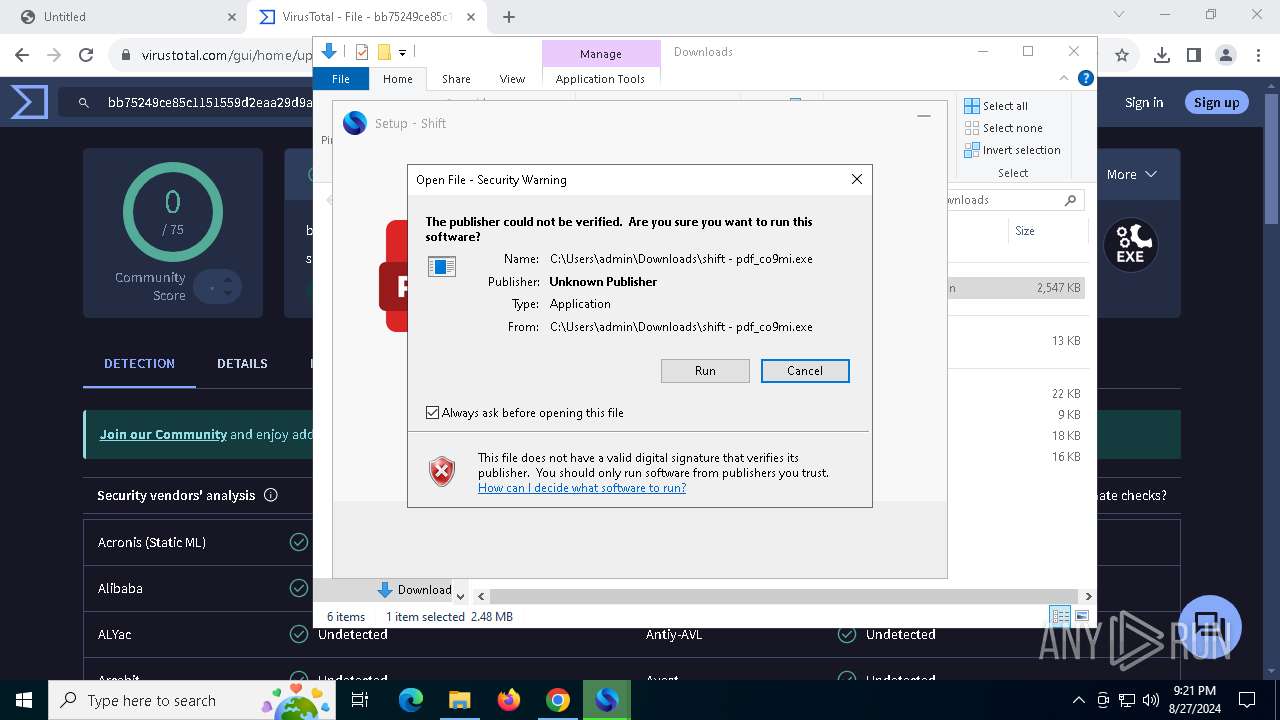The width and height of the screenshot is (1280, 720).
Task: Click Explorer horizontal scrollbar right arrow
Action: (x=1088, y=596)
